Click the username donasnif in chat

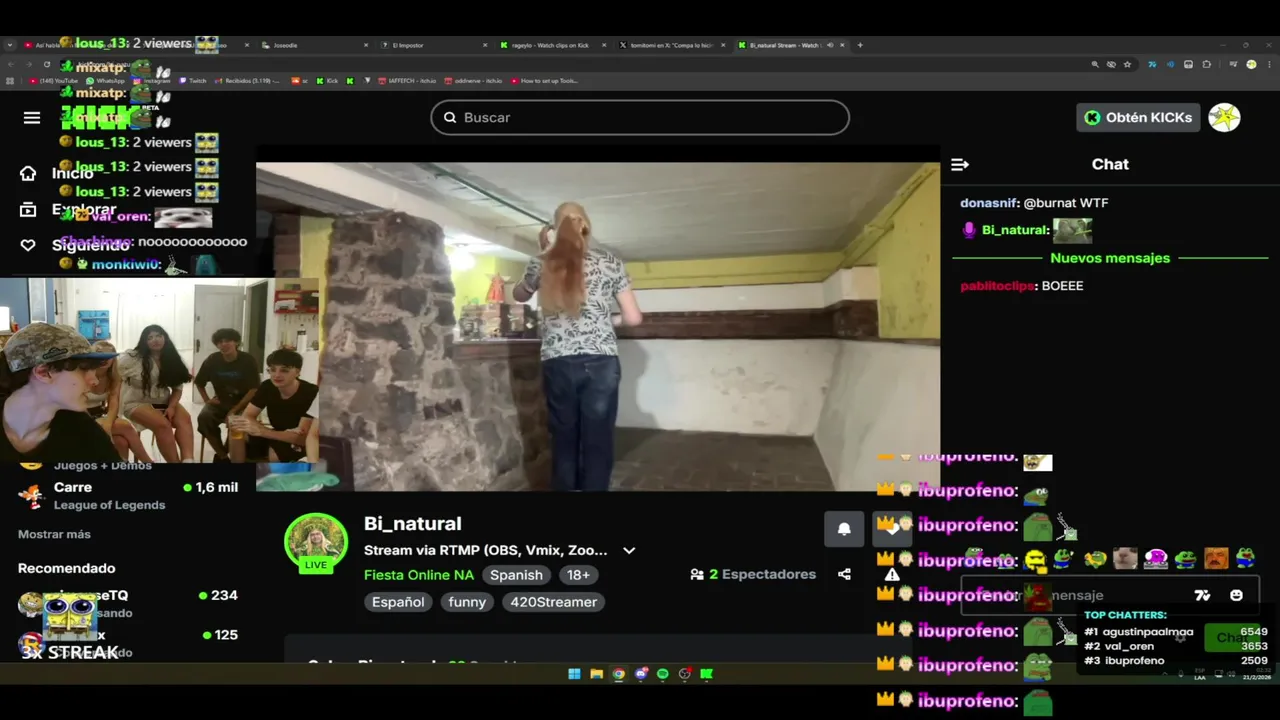pyautogui.click(x=988, y=203)
